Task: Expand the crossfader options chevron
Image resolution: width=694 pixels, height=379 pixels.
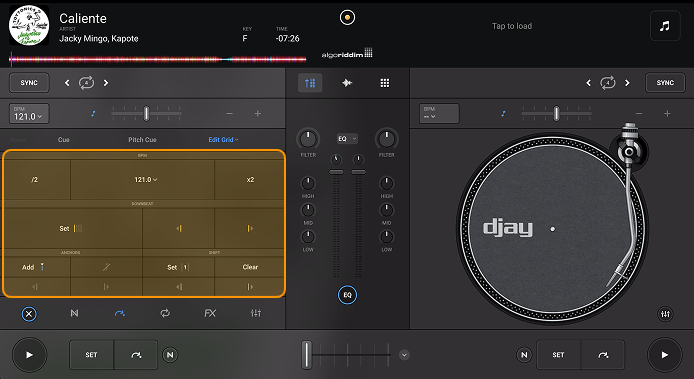Action: pos(404,355)
